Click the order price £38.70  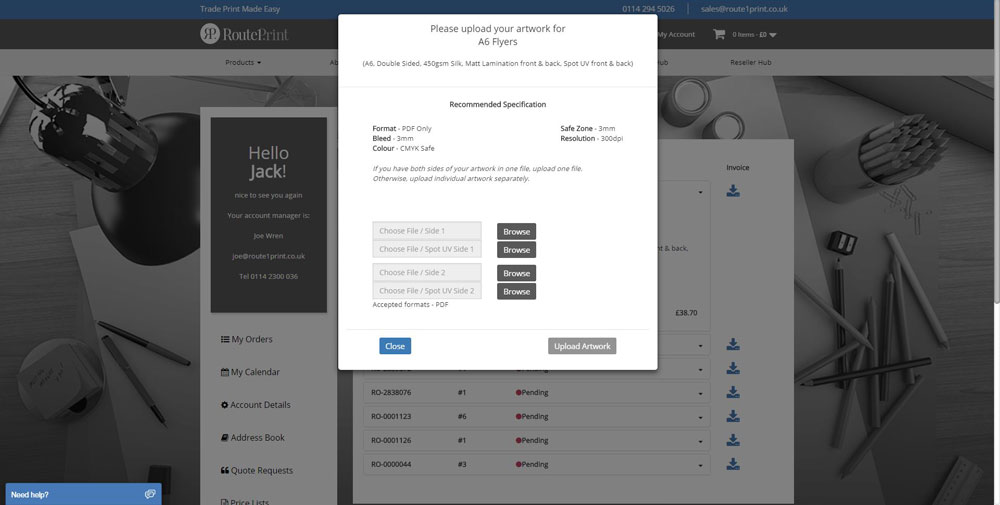686,313
